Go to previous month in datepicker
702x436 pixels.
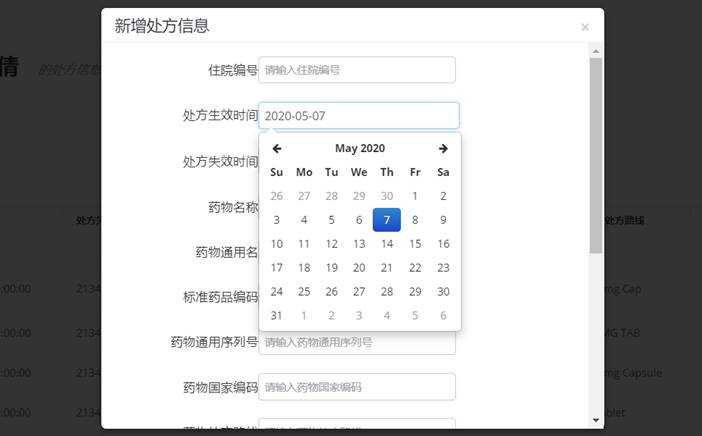pos(277,148)
